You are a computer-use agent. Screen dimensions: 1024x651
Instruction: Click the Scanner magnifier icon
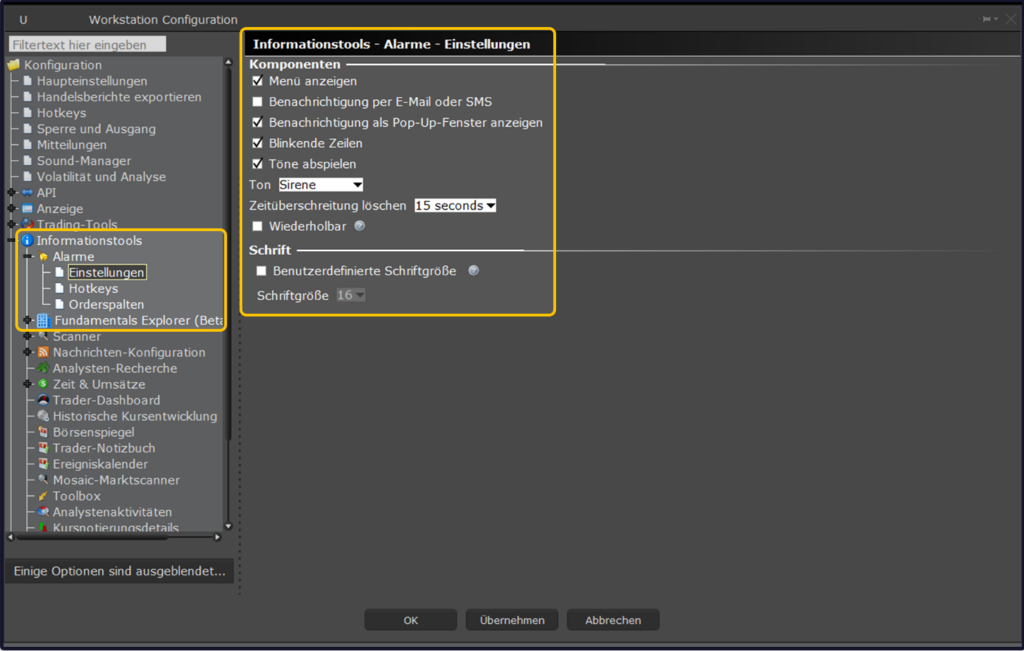43,336
